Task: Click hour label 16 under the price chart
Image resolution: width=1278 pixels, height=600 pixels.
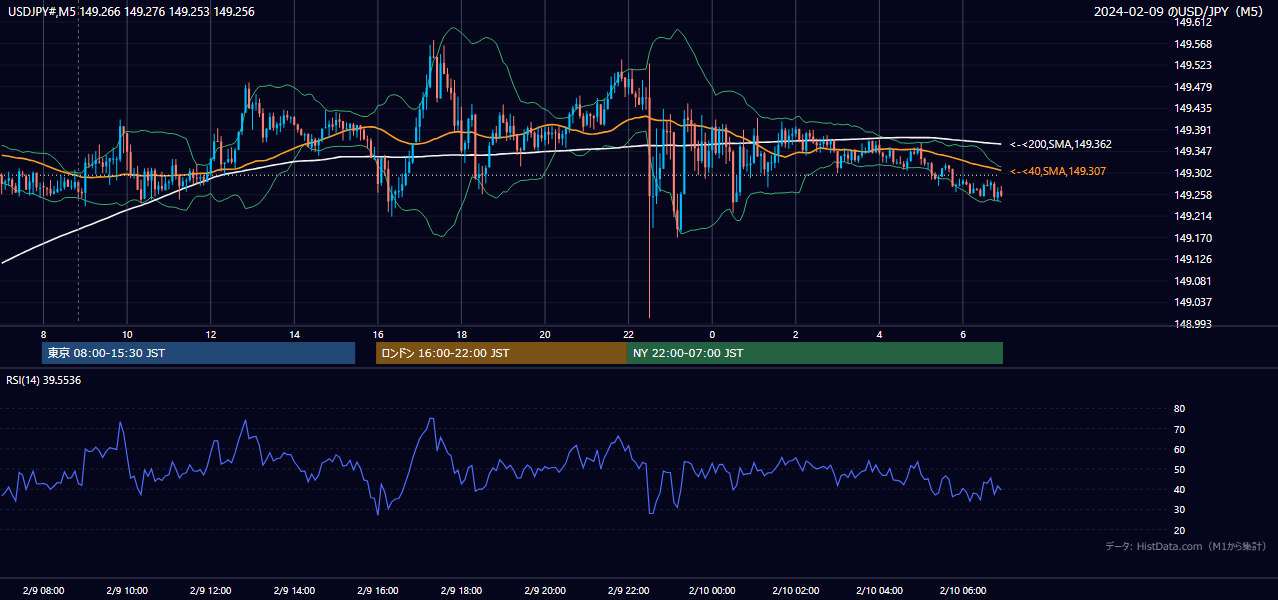Action: point(378,334)
